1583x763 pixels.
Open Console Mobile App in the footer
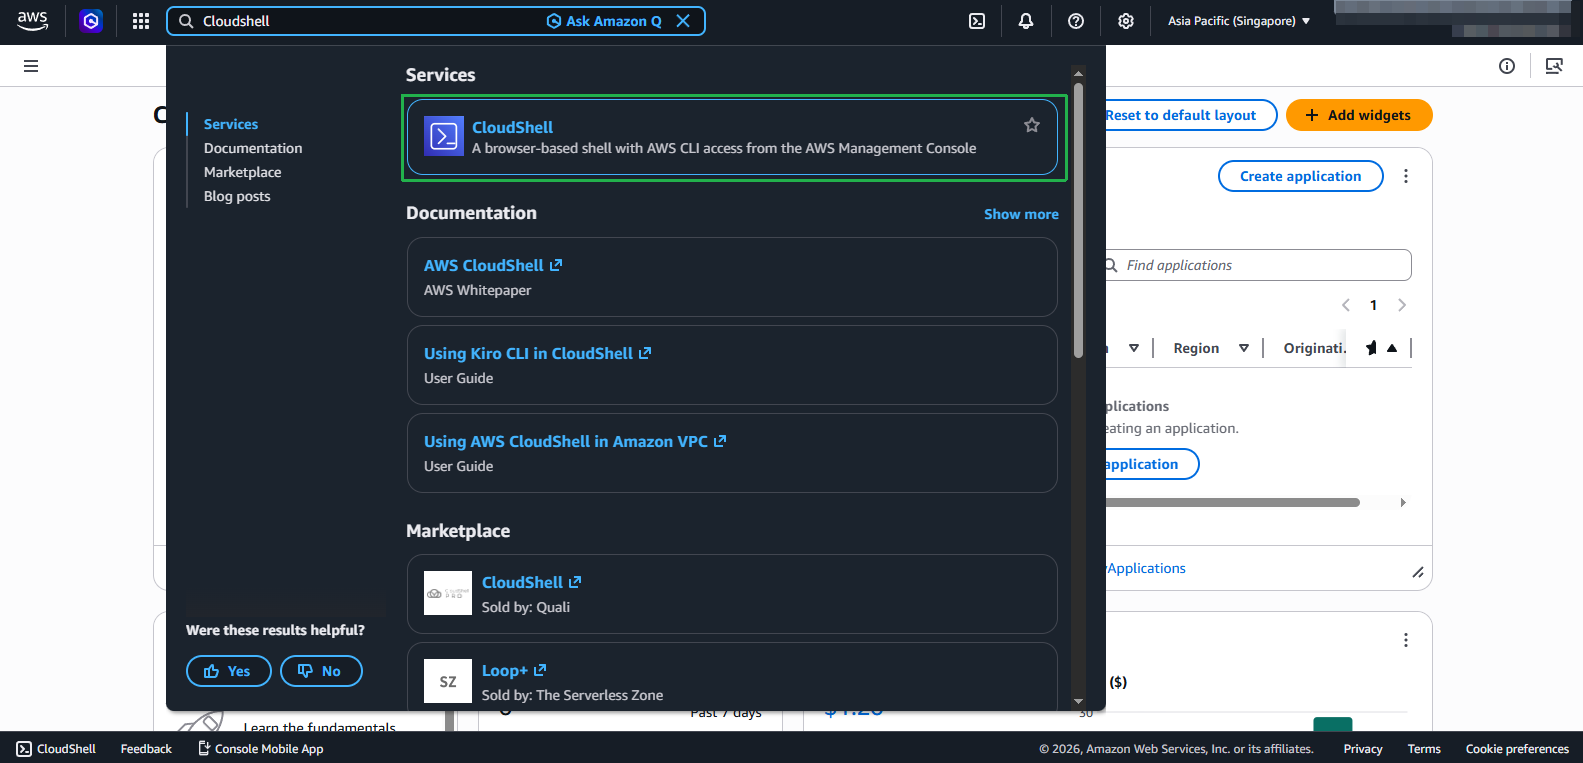pyautogui.click(x=260, y=749)
